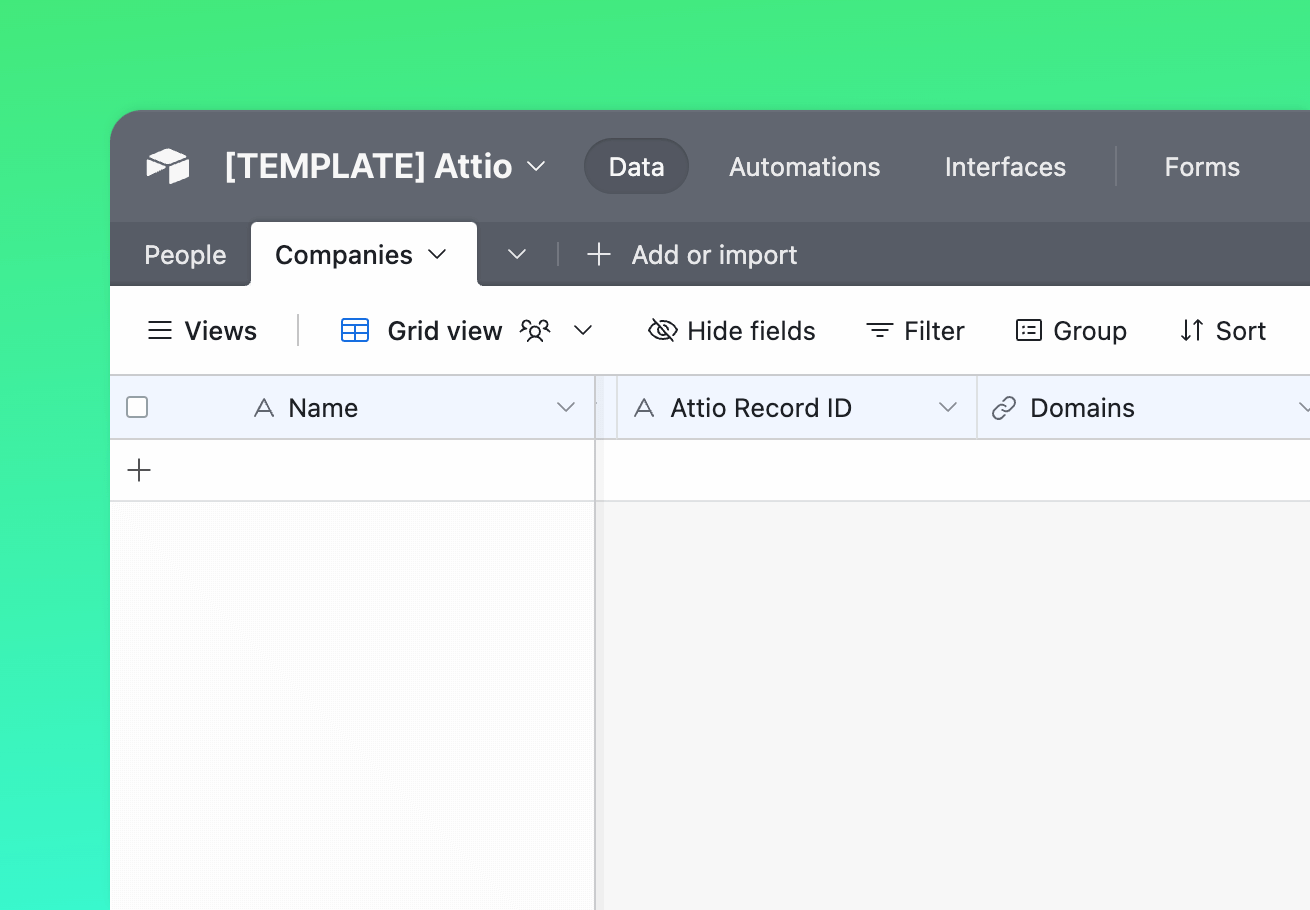1310x910 pixels.
Task: Open the Name column dropdown arrow
Action: click(566, 408)
